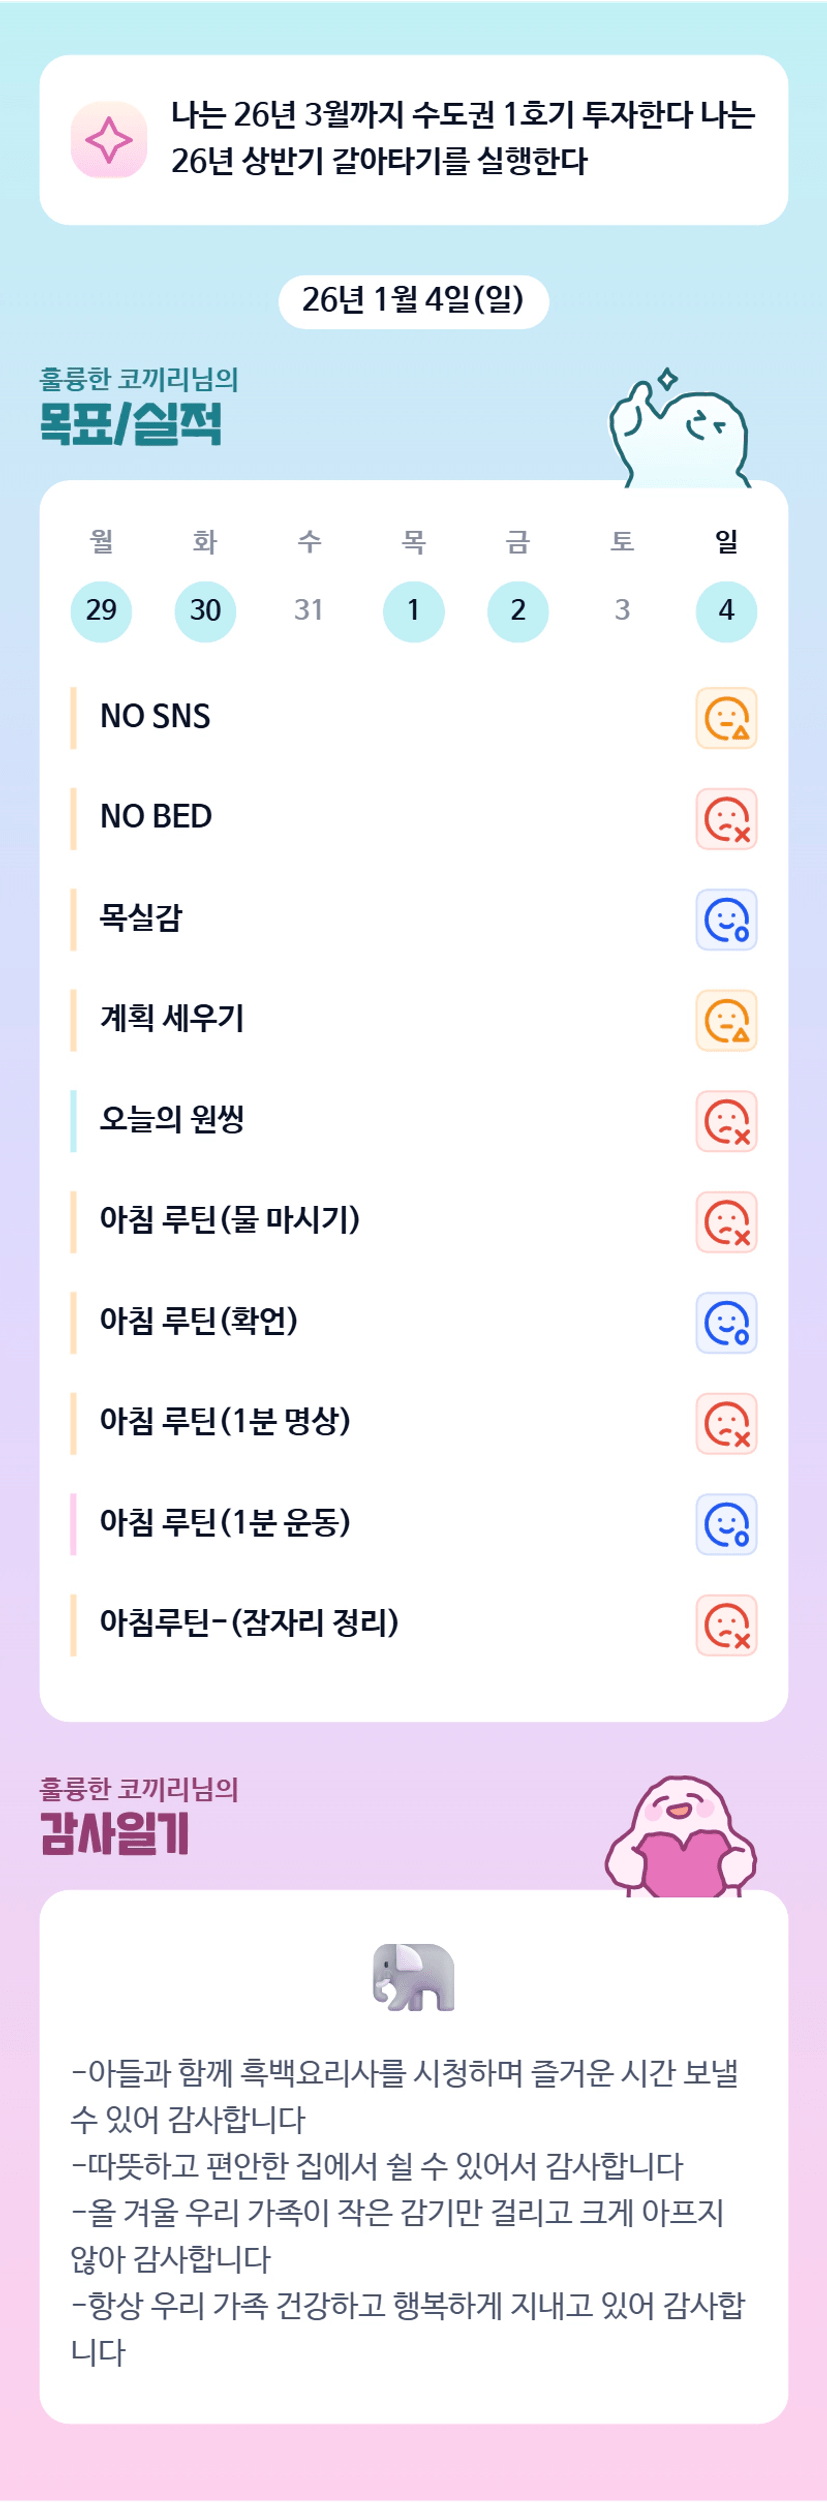Select Sunday the 4th date
Viewport: 827px width, 2502px height.
coord(726,611)
